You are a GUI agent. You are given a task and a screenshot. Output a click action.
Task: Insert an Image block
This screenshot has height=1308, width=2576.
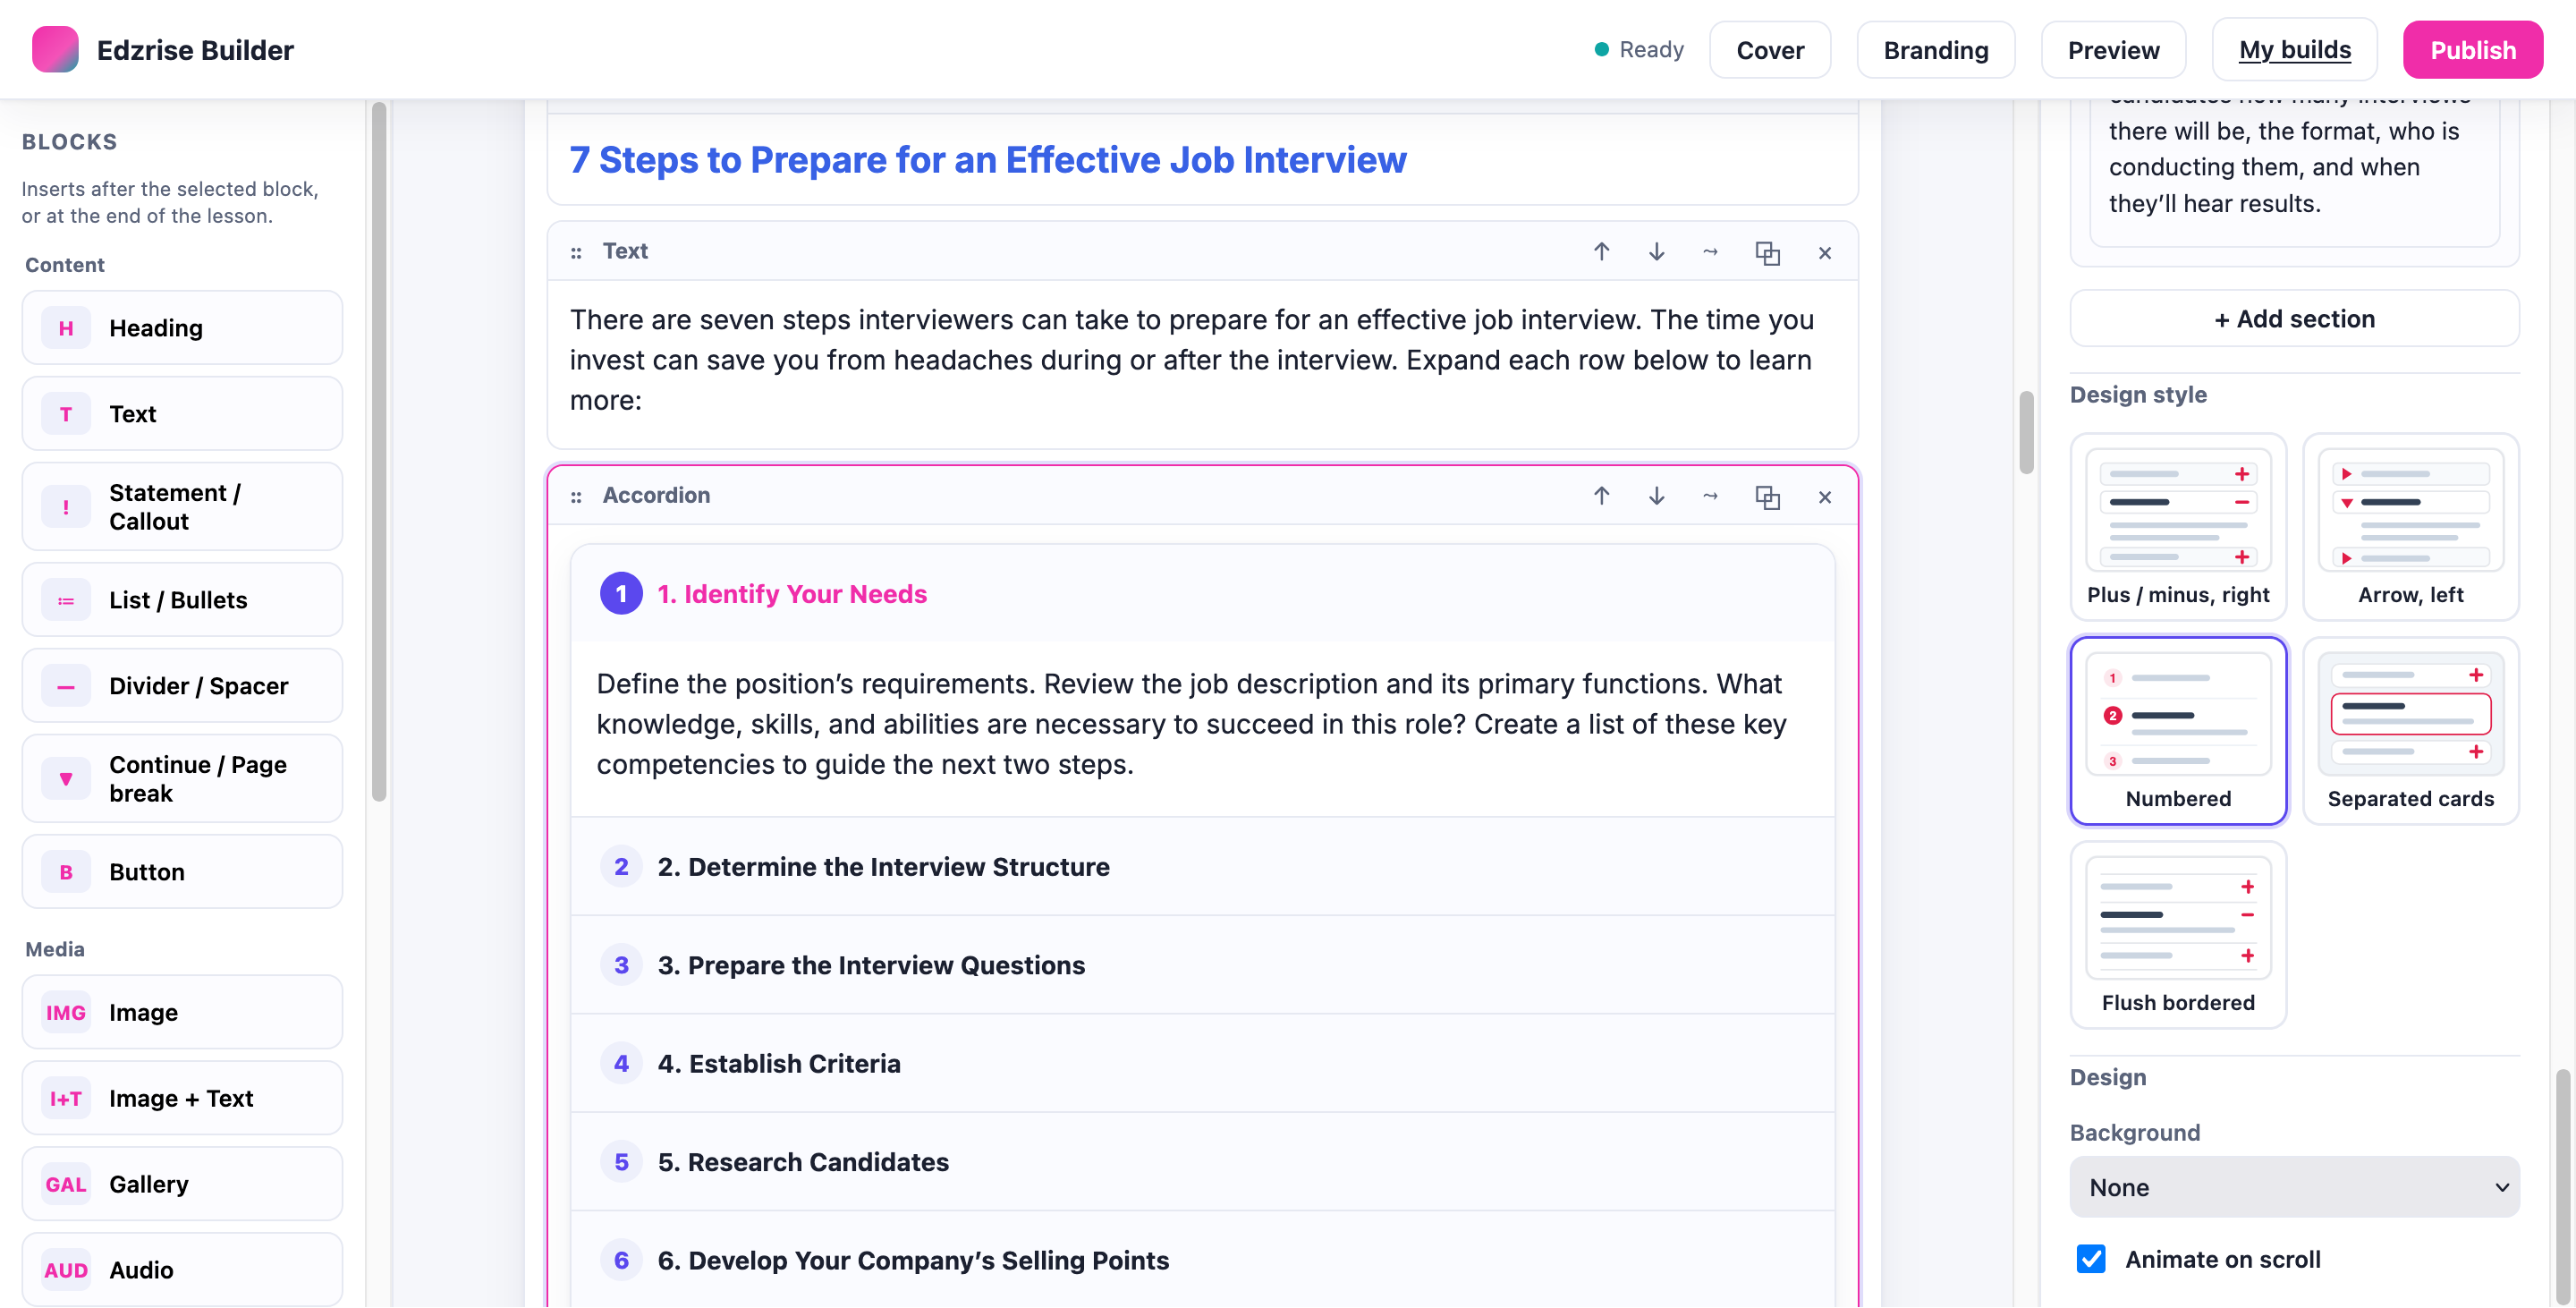(x=182, y=1013)
